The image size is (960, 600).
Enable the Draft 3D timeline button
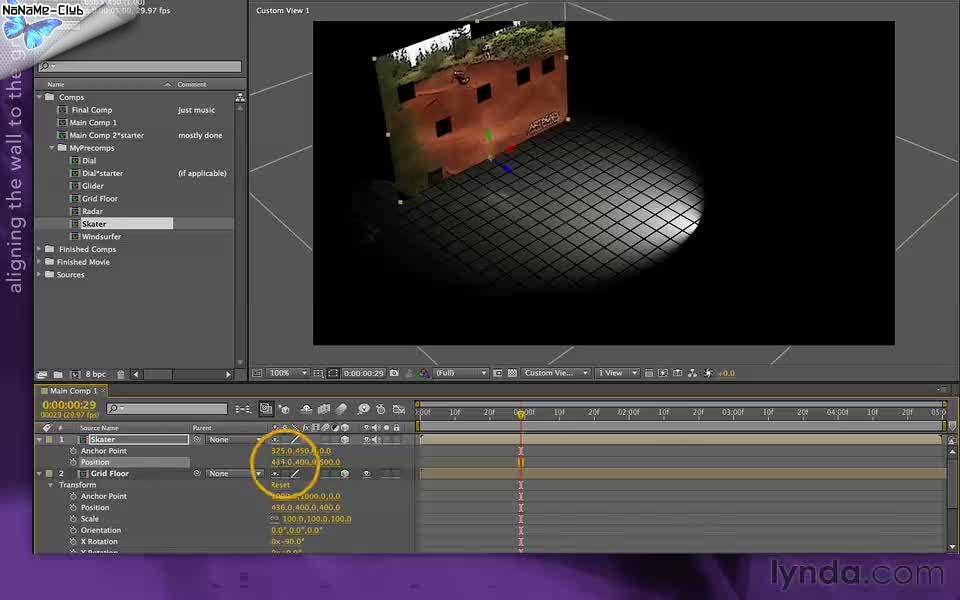pos(284,409)
